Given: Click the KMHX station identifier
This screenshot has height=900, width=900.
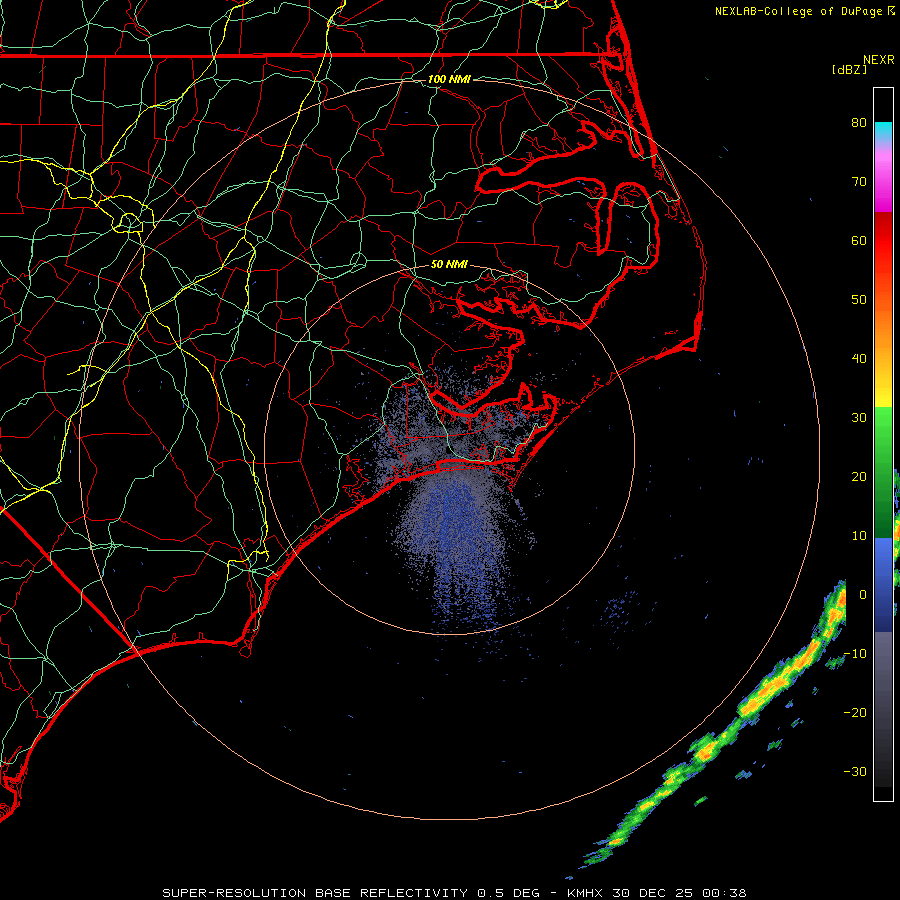Looking at the screenshot, I should coord(587,893).
